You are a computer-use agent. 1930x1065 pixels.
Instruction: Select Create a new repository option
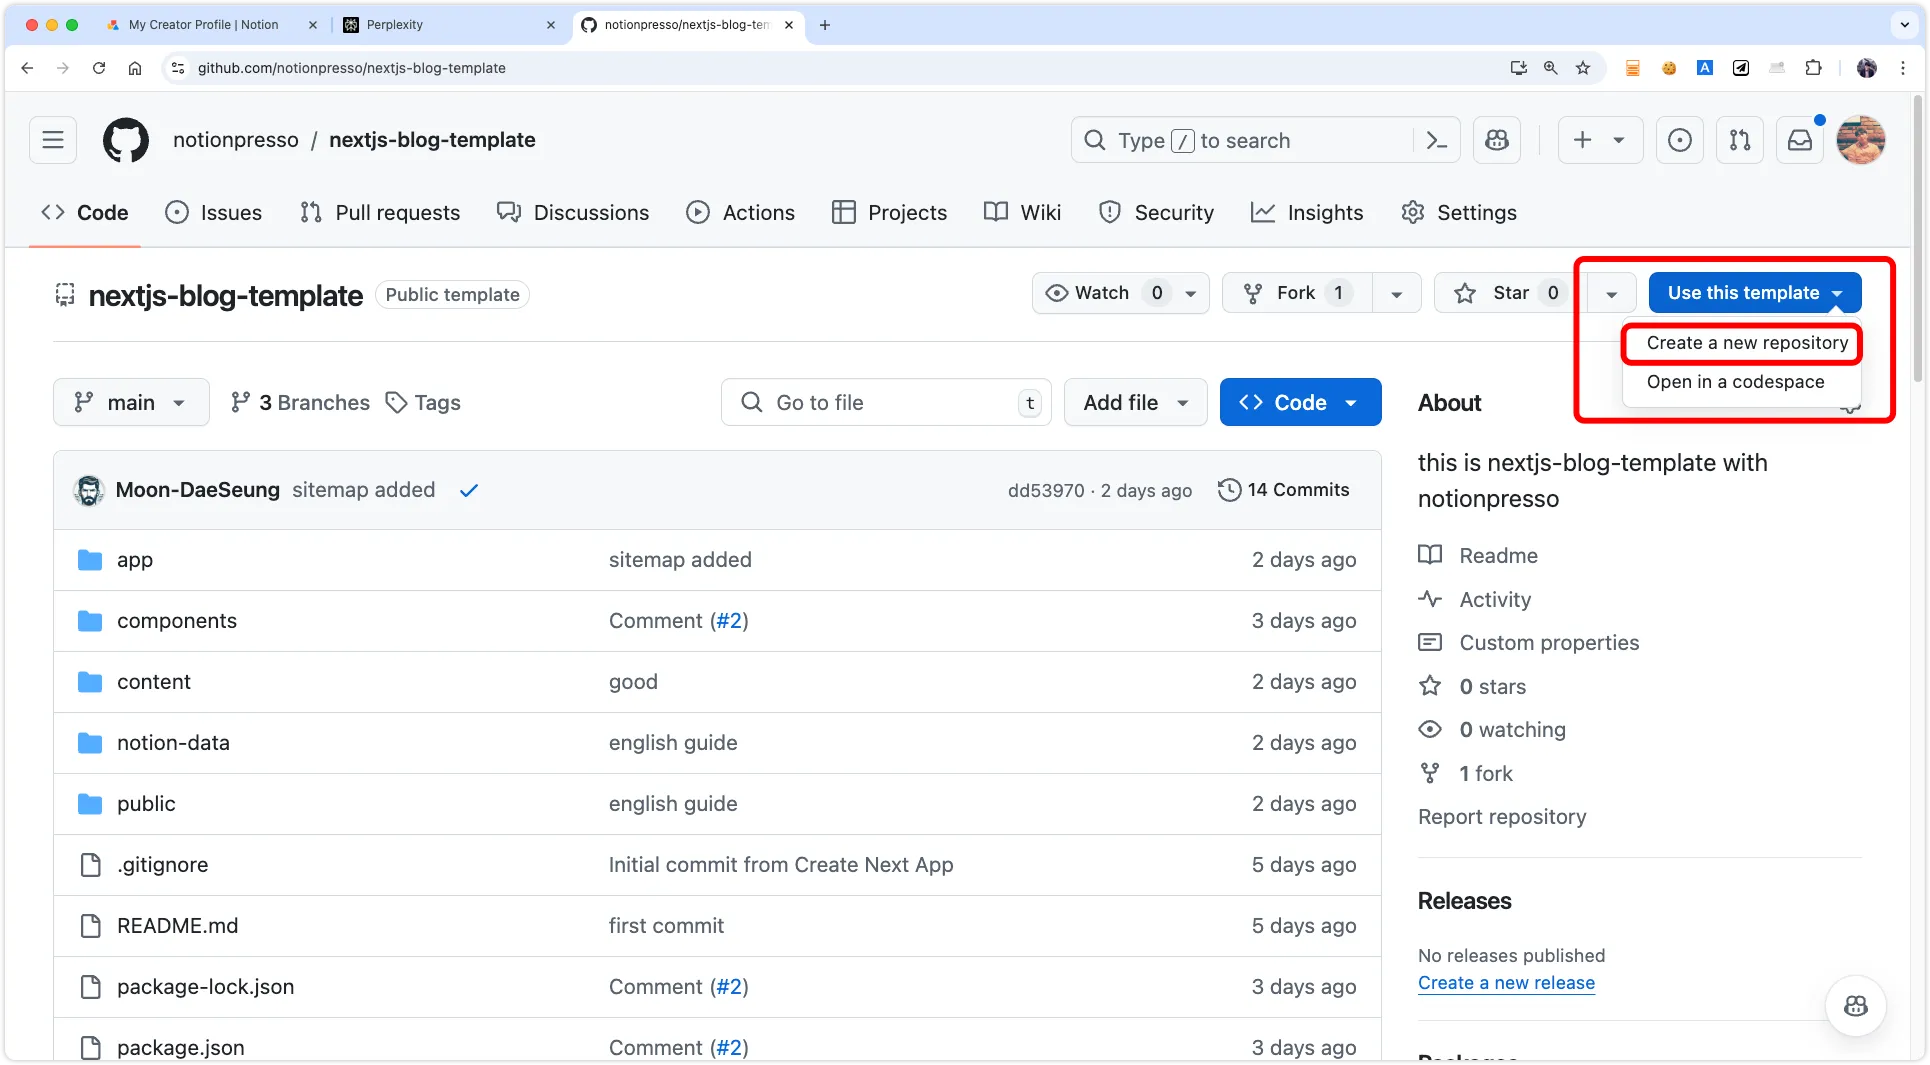1746,343
